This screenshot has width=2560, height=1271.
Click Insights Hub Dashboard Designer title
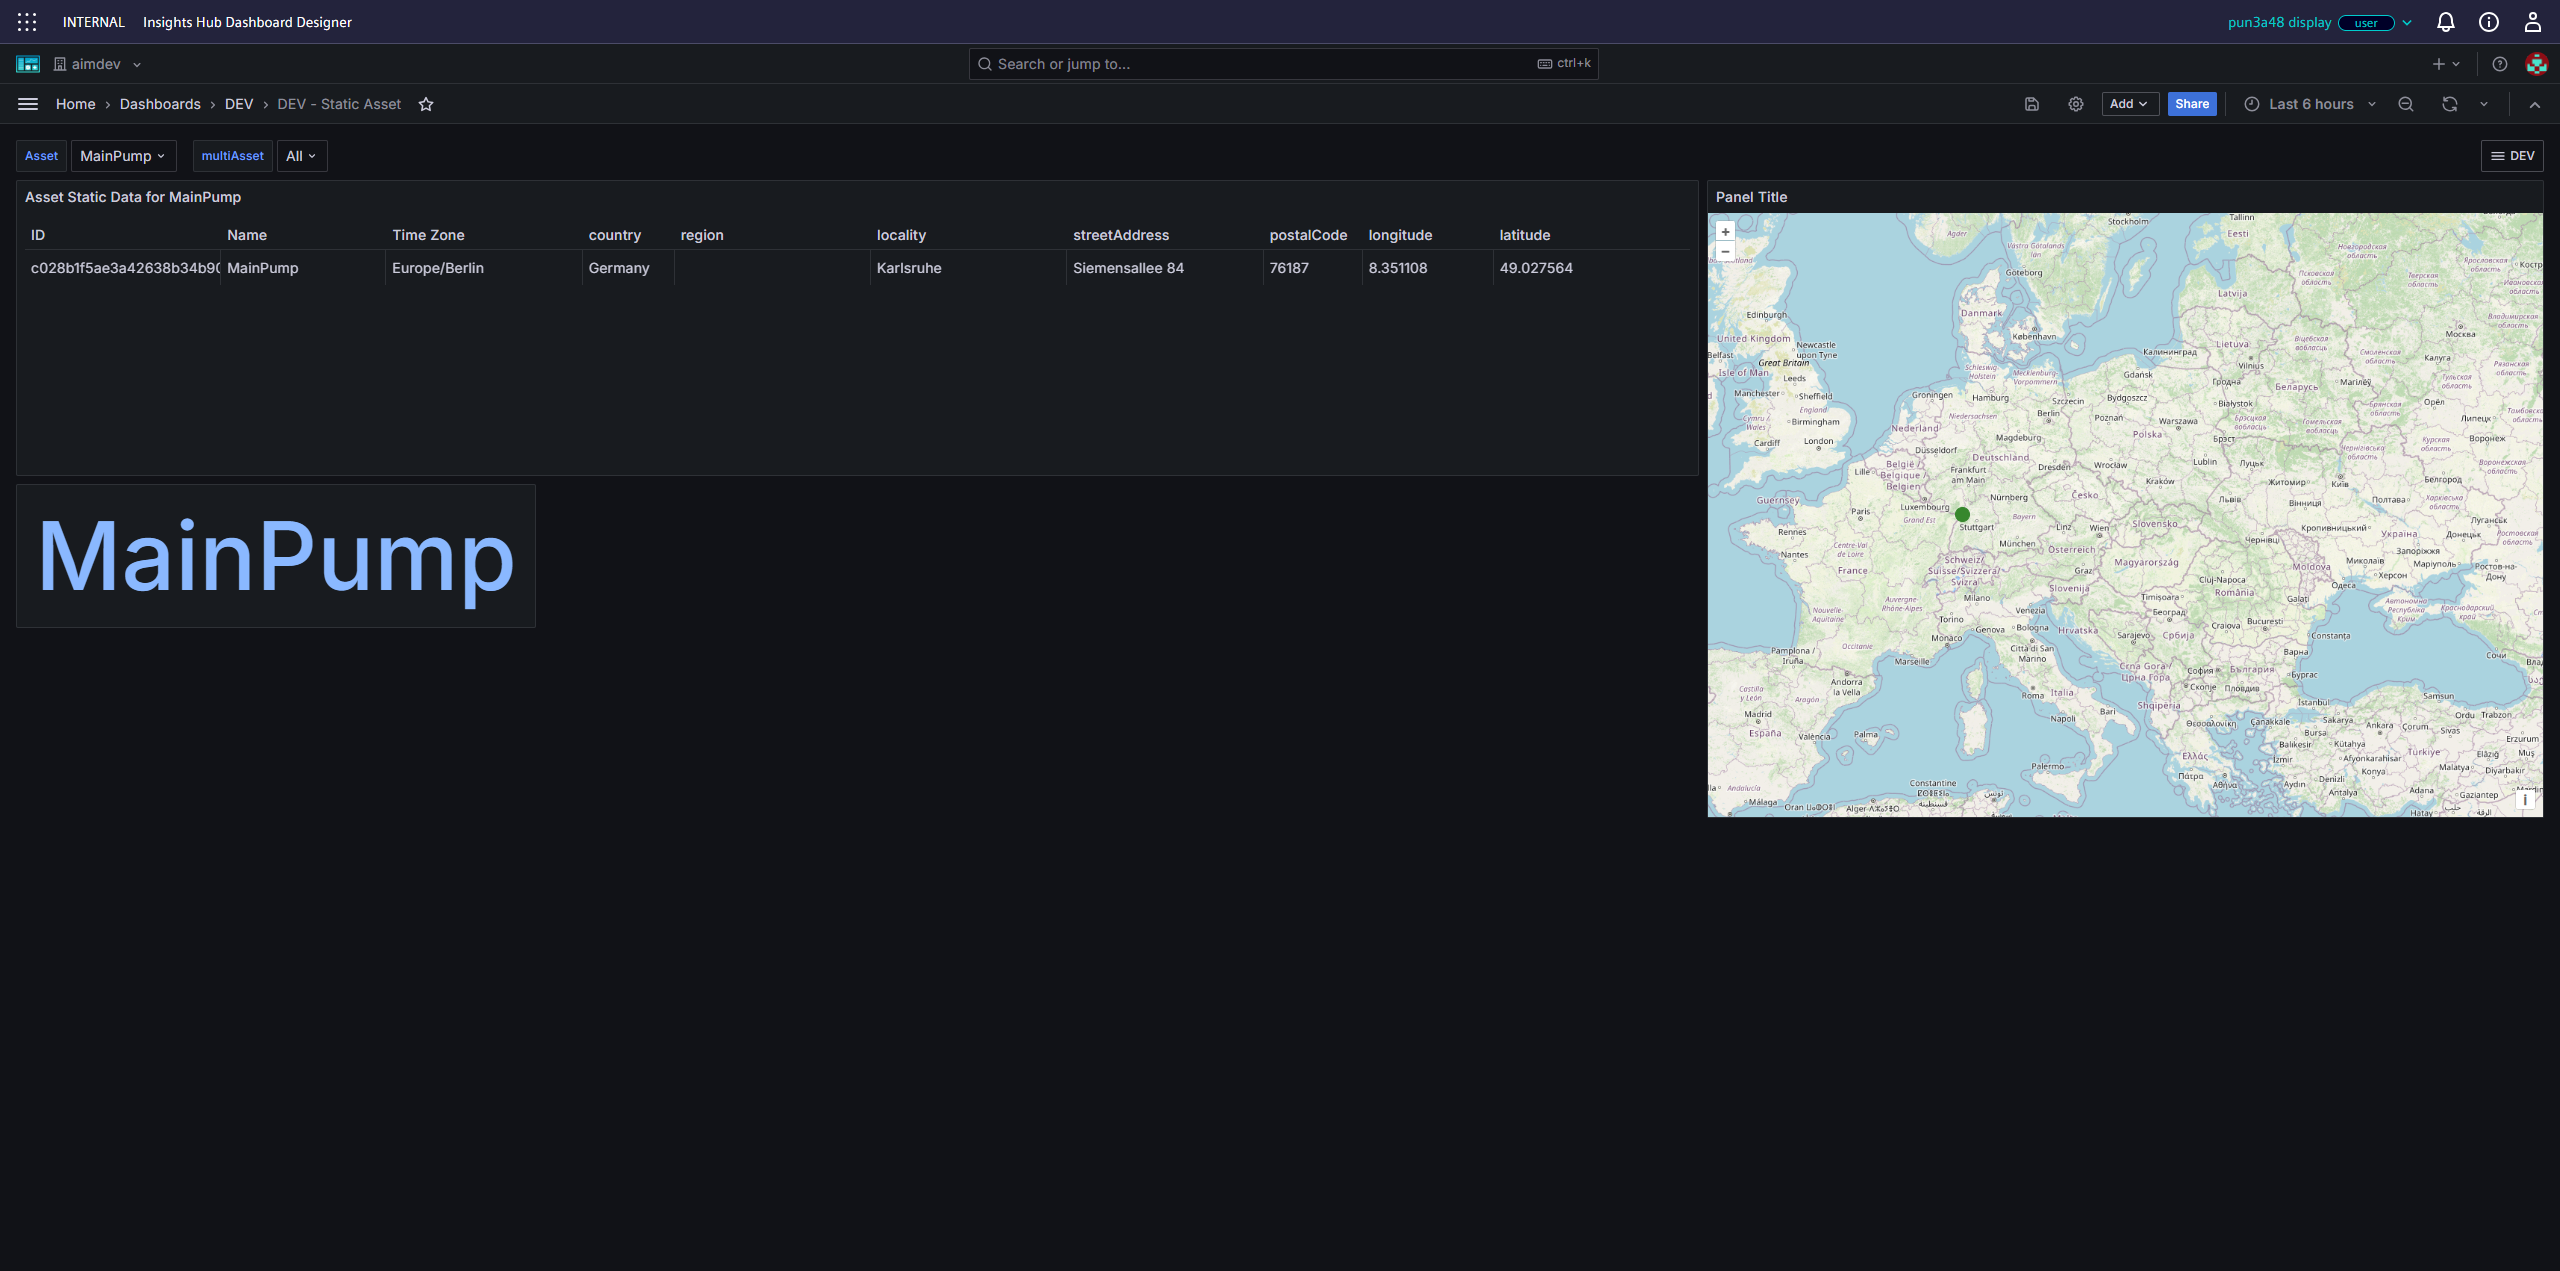[x=247, y=22]
